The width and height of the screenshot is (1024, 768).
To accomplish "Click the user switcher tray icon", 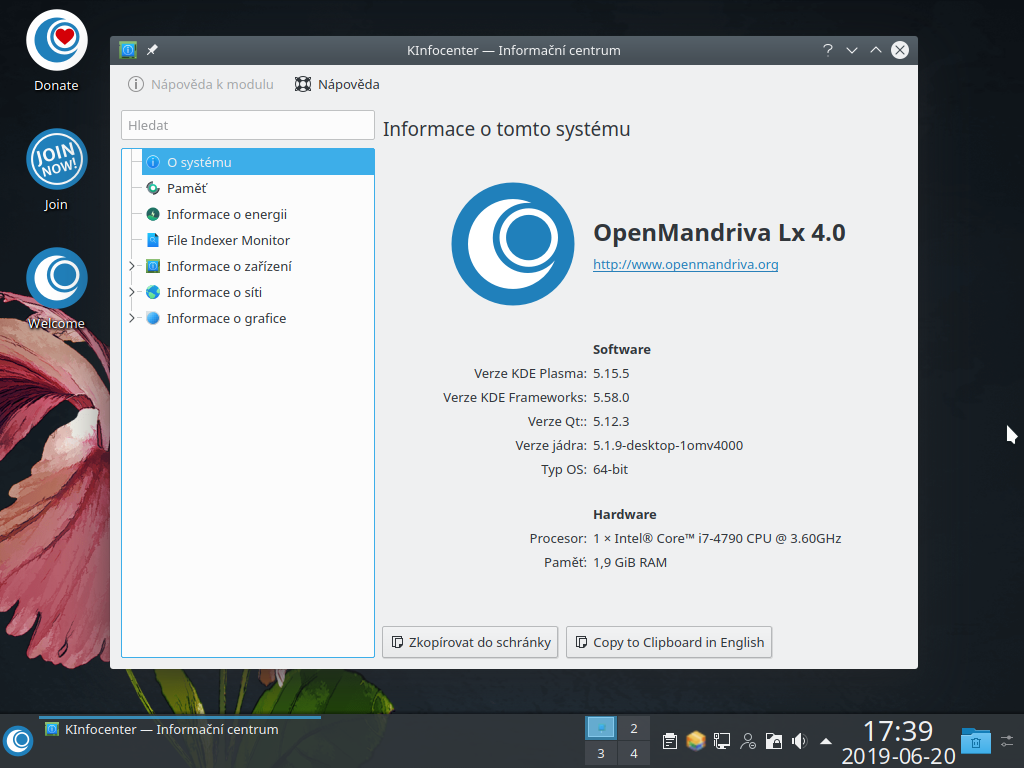I will tap(748, 741).
